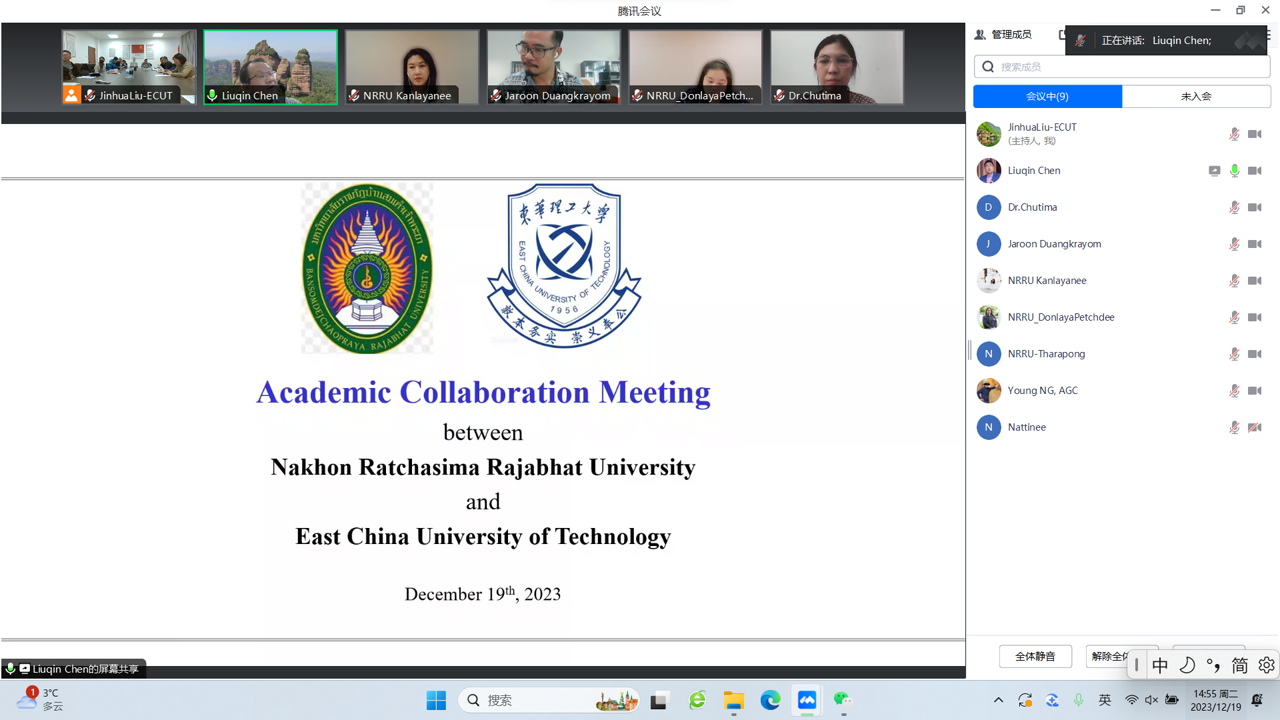Toggle Liuqin Chen's green microphone icon
The width and height of the screenshot is (1280, 720).
click(1235, 171)
